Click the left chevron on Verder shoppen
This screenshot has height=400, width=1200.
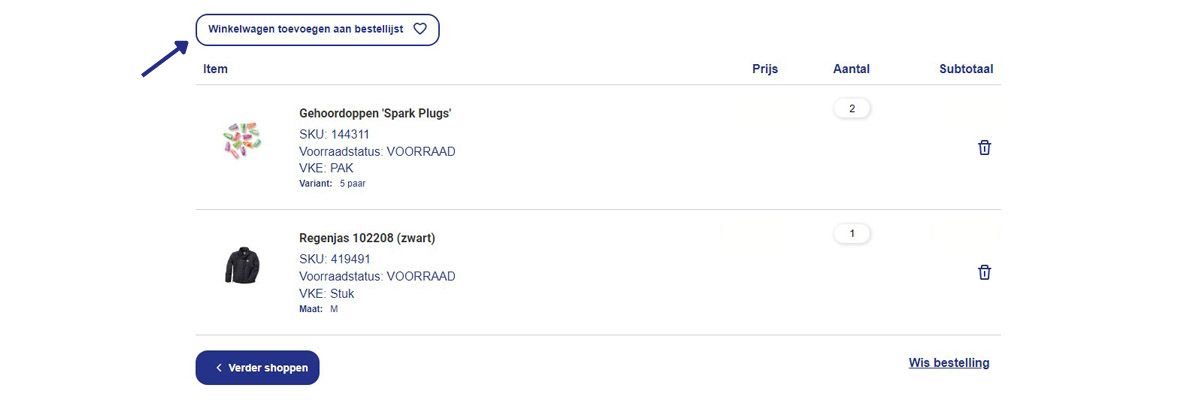[x=219, y=368]
